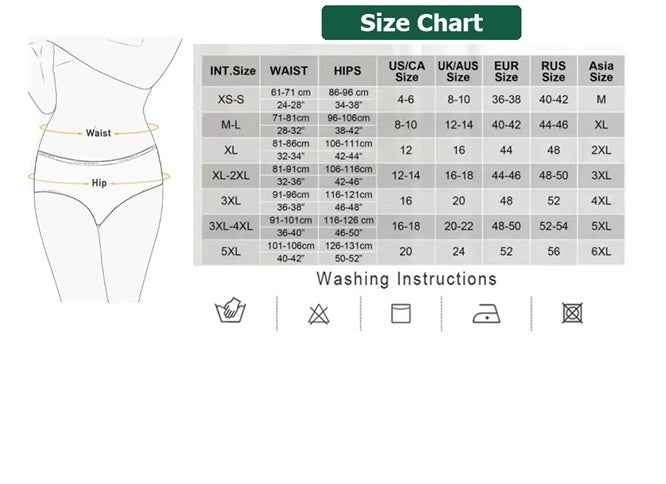Select the 3XL-4XL size row label

231,226
